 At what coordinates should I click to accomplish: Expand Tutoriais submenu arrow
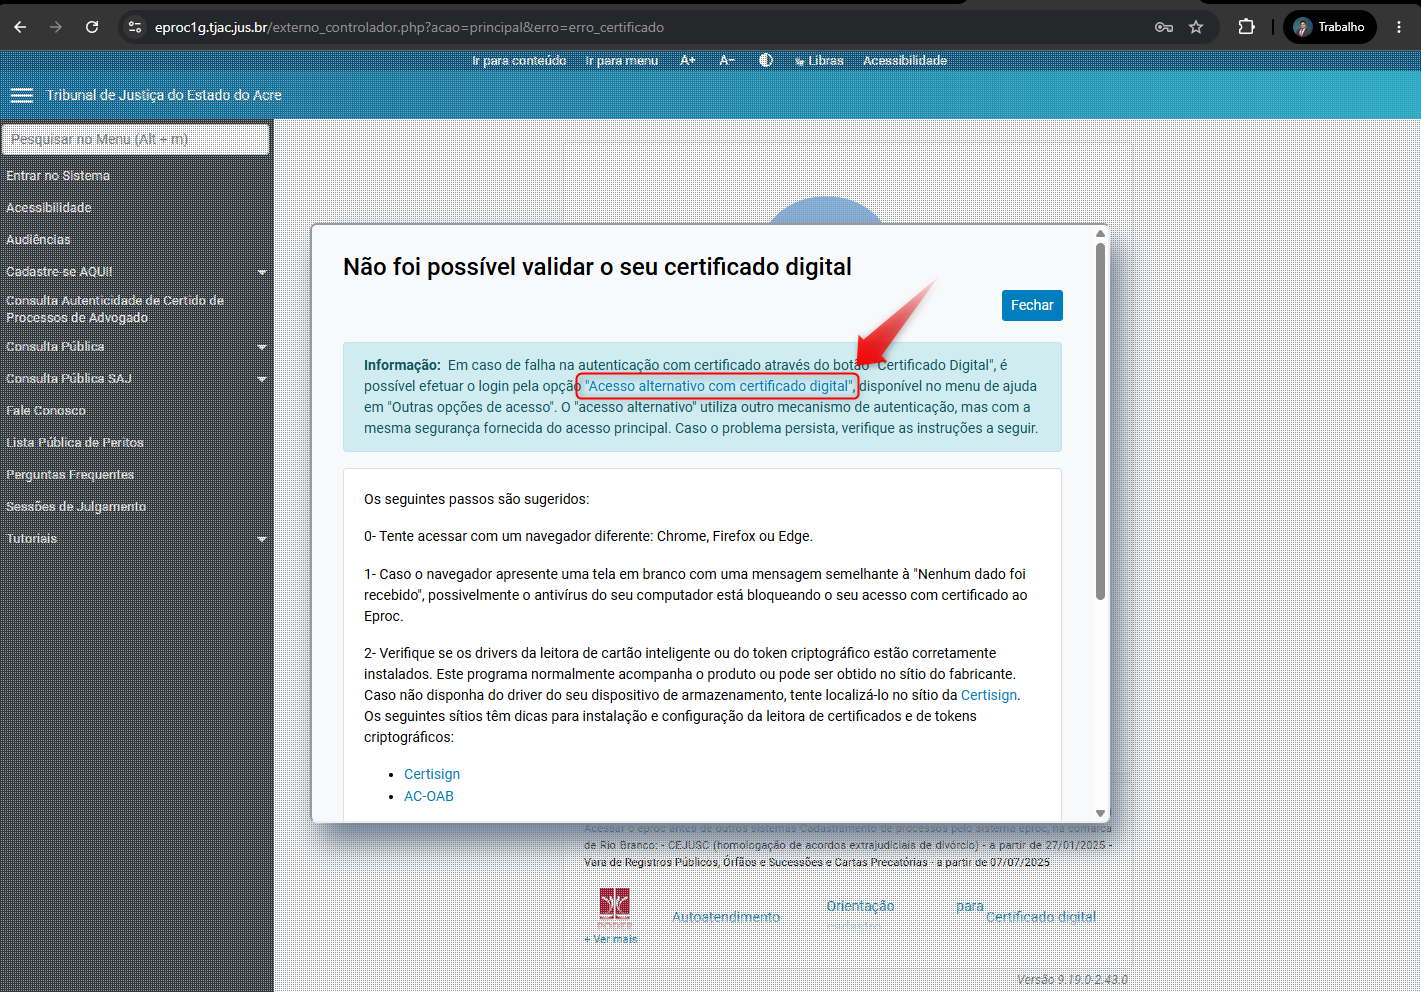click(x=262, y=539)
